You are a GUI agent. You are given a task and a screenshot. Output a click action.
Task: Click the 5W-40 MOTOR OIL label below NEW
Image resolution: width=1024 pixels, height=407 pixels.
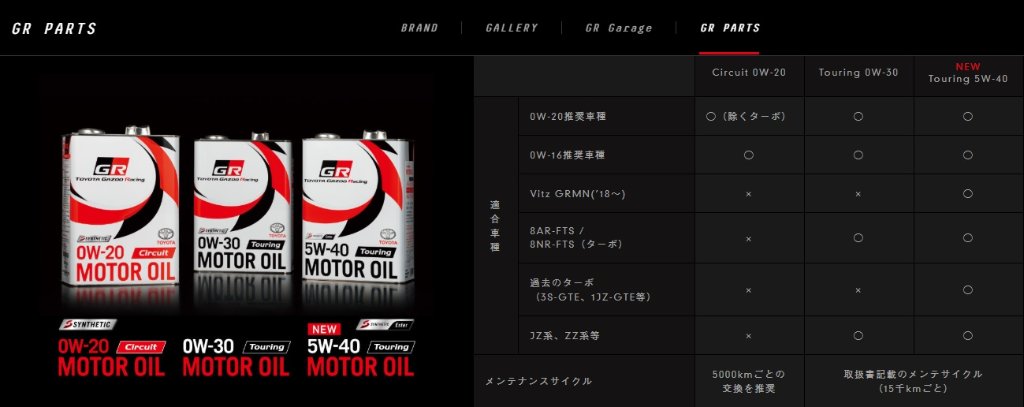360,357
